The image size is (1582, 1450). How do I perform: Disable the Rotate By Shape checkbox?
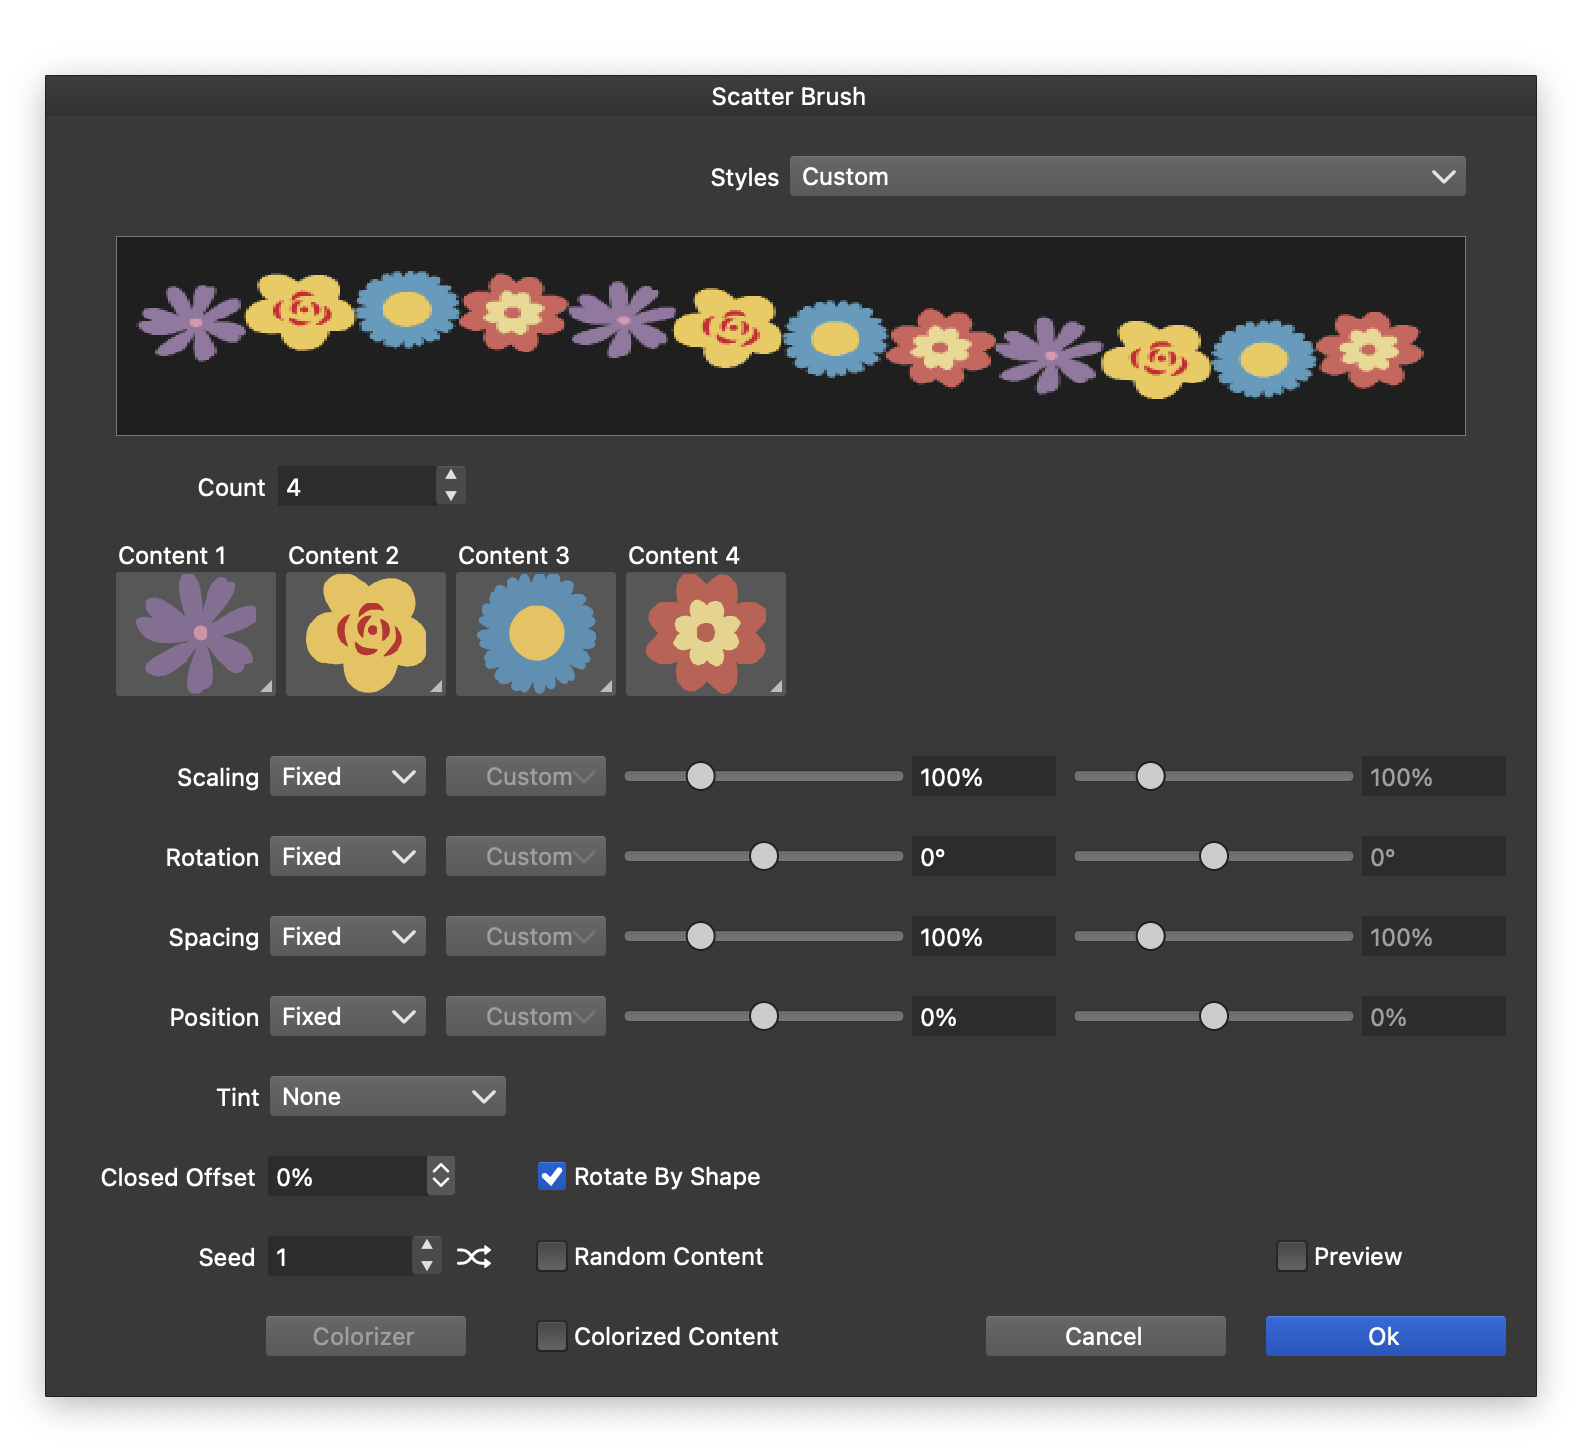tap(552, 1176)
